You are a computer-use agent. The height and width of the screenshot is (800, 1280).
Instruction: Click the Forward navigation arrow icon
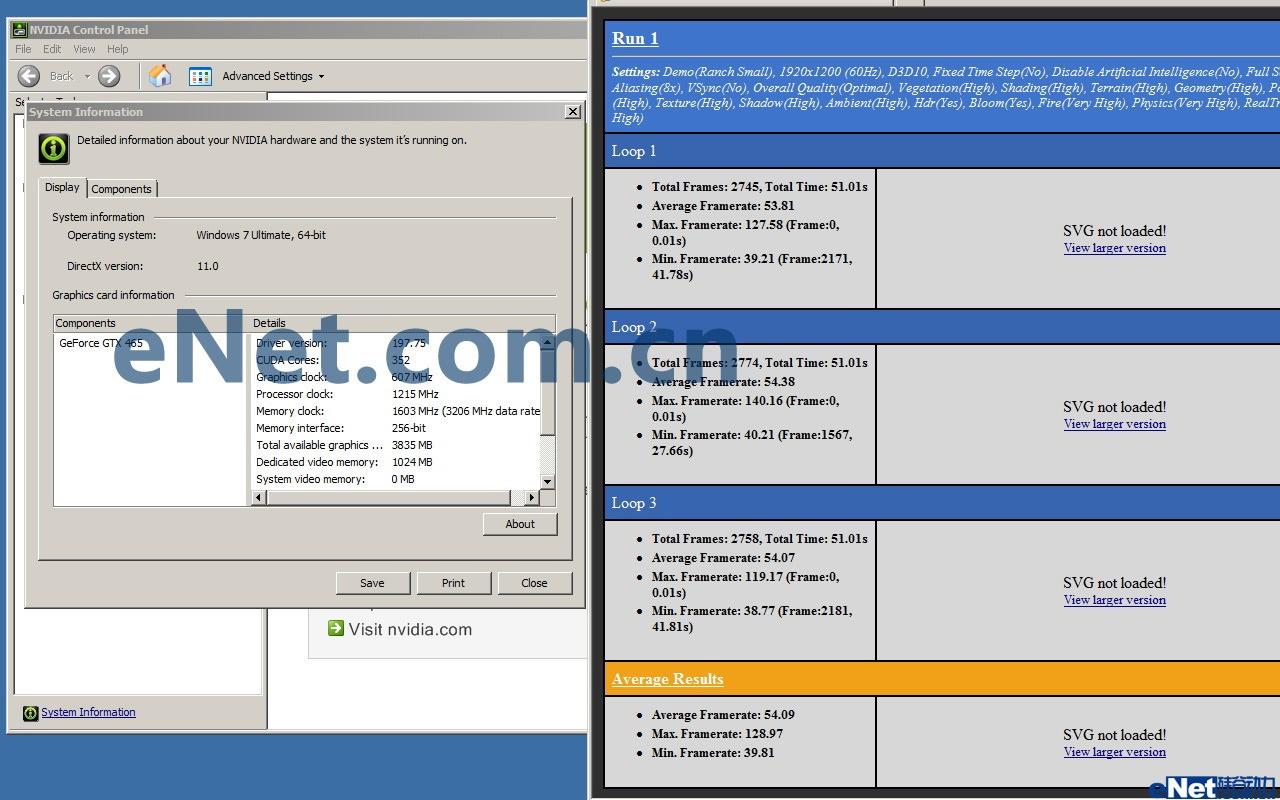[x=108, y=75]
